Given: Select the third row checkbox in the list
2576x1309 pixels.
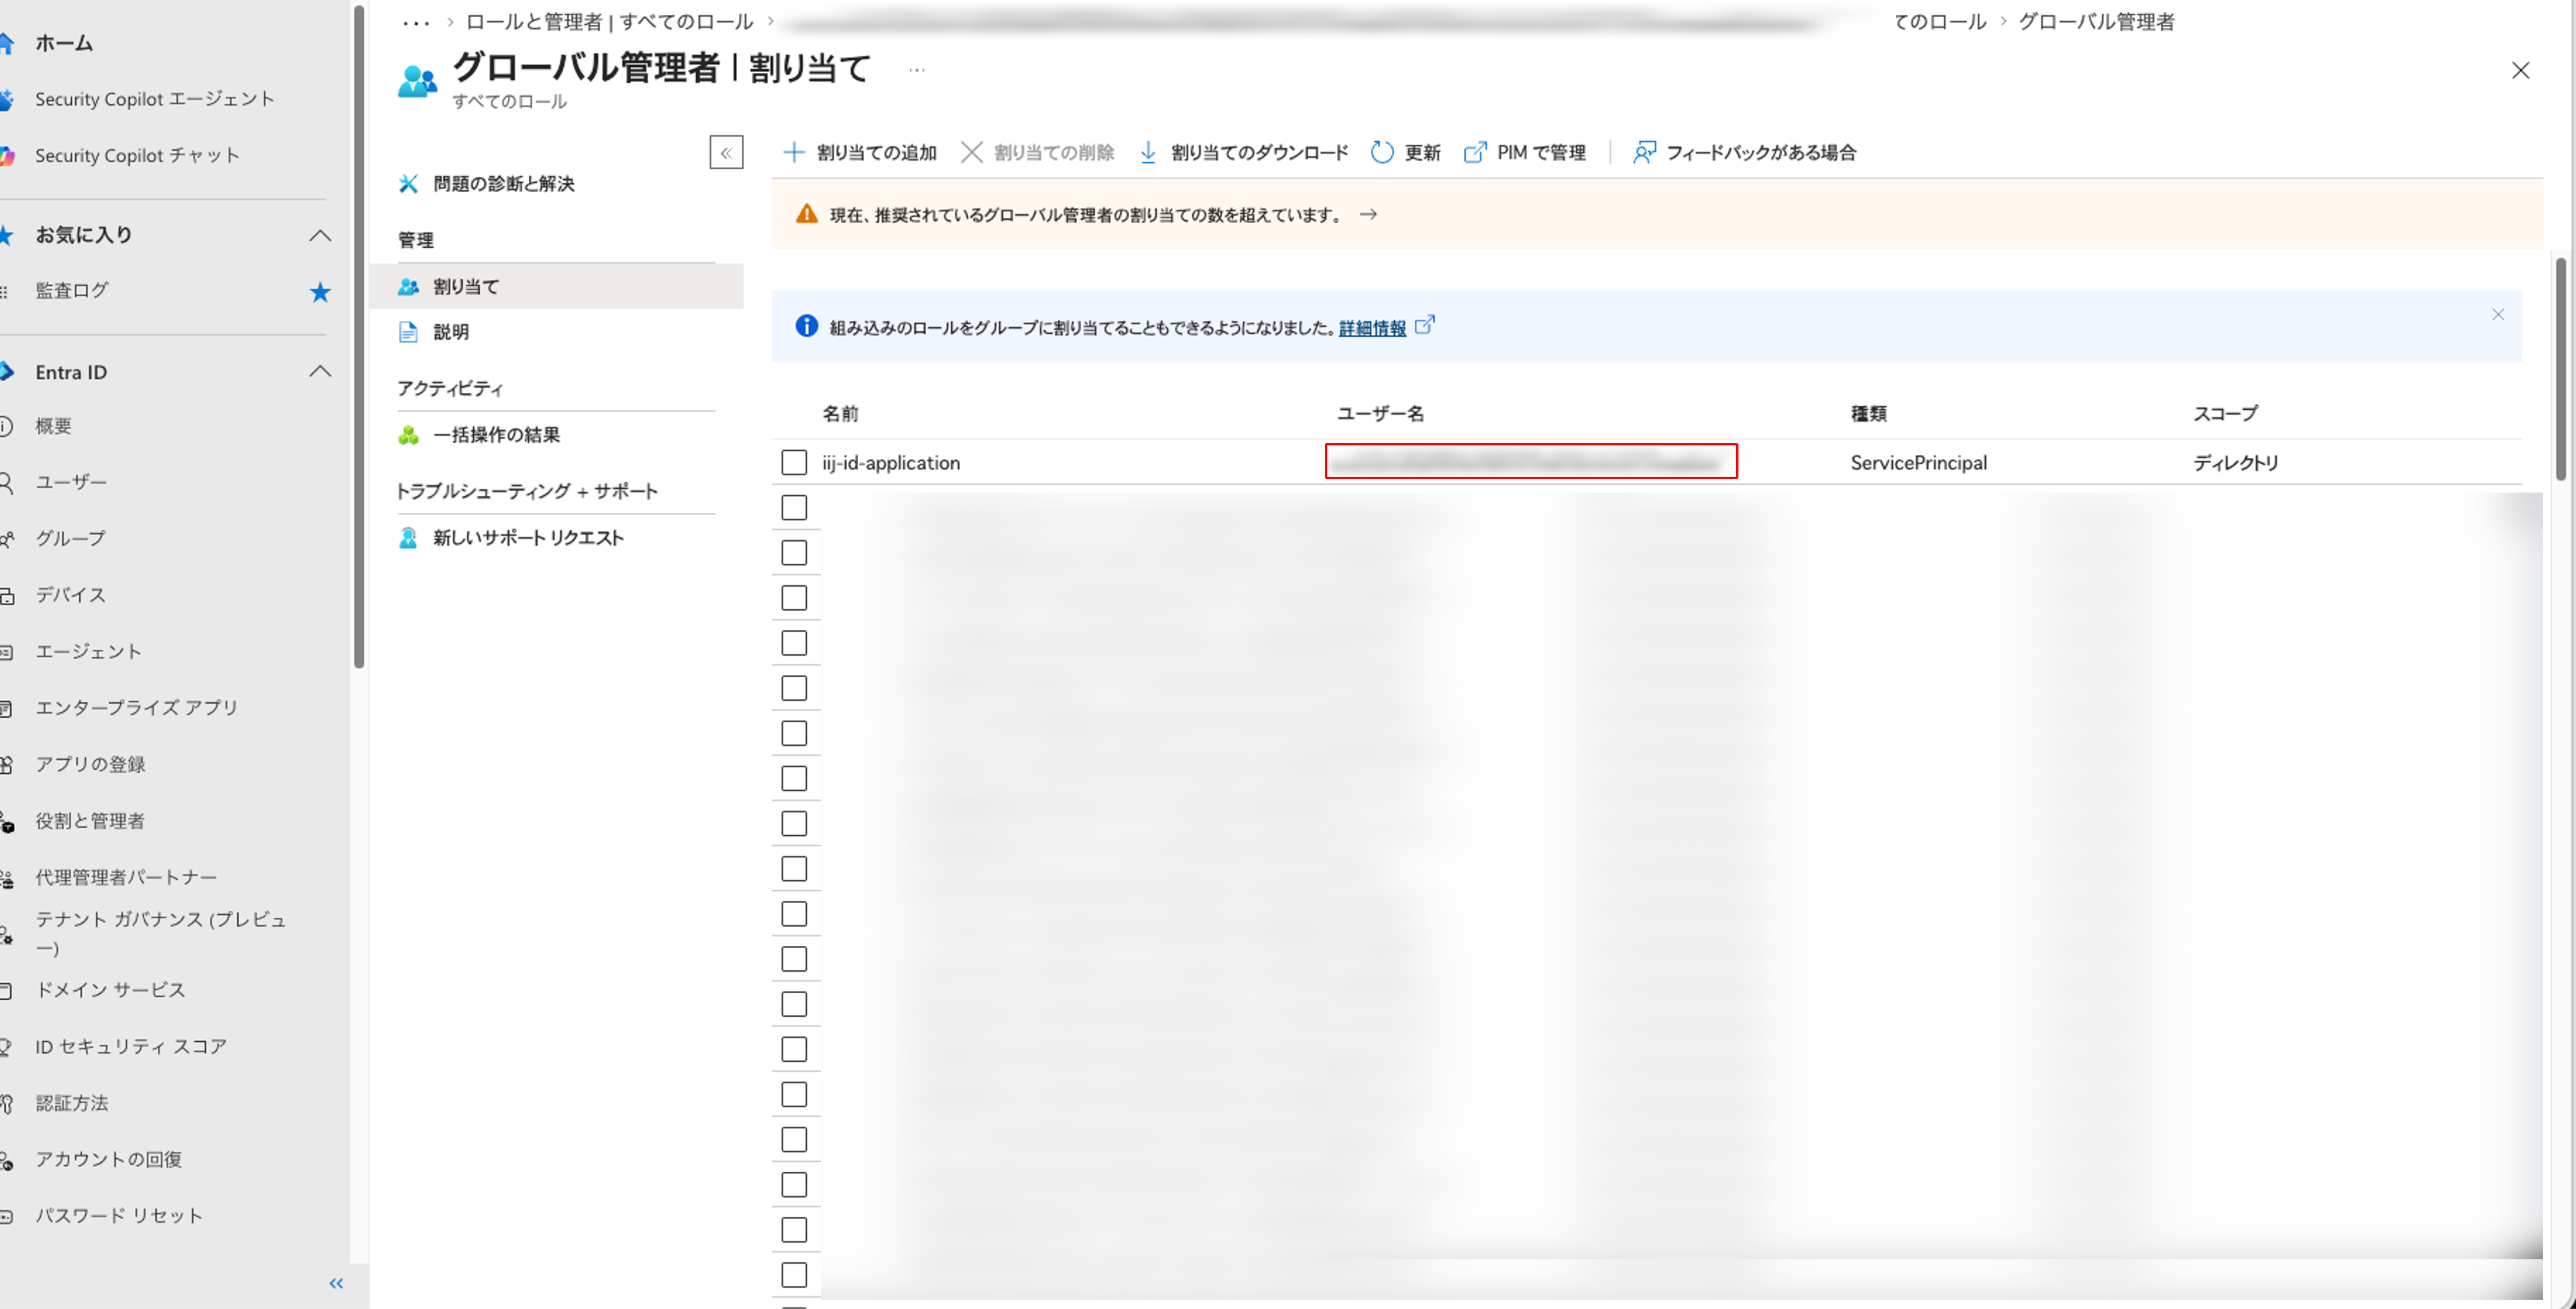Looking at the screenshot, I should point(794,552).
